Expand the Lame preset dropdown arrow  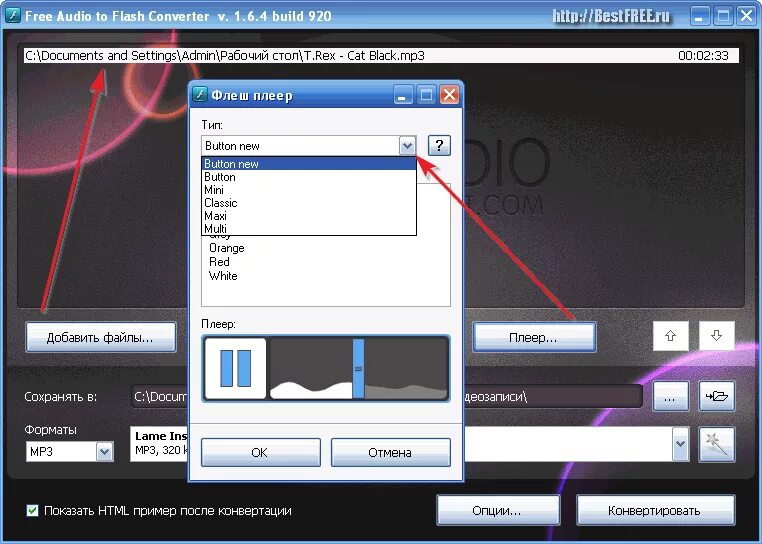681,444
